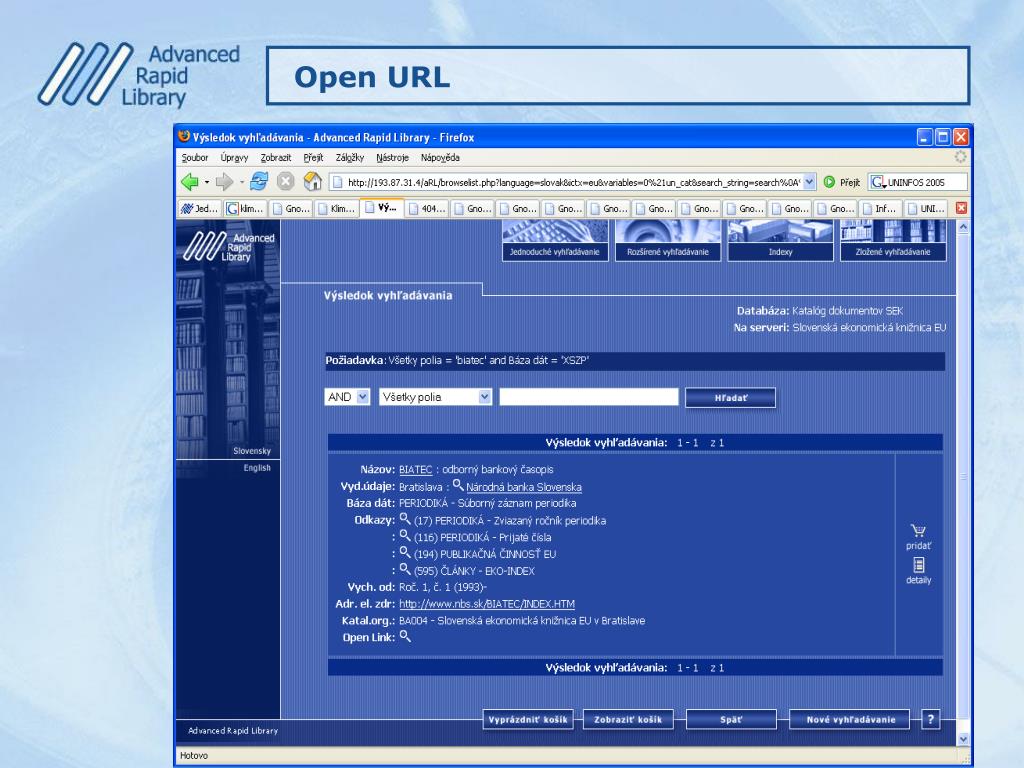Screen dimensions: 1024x768
Task: Open the Přejít menu in menu bar
Action: coord(313,157)
